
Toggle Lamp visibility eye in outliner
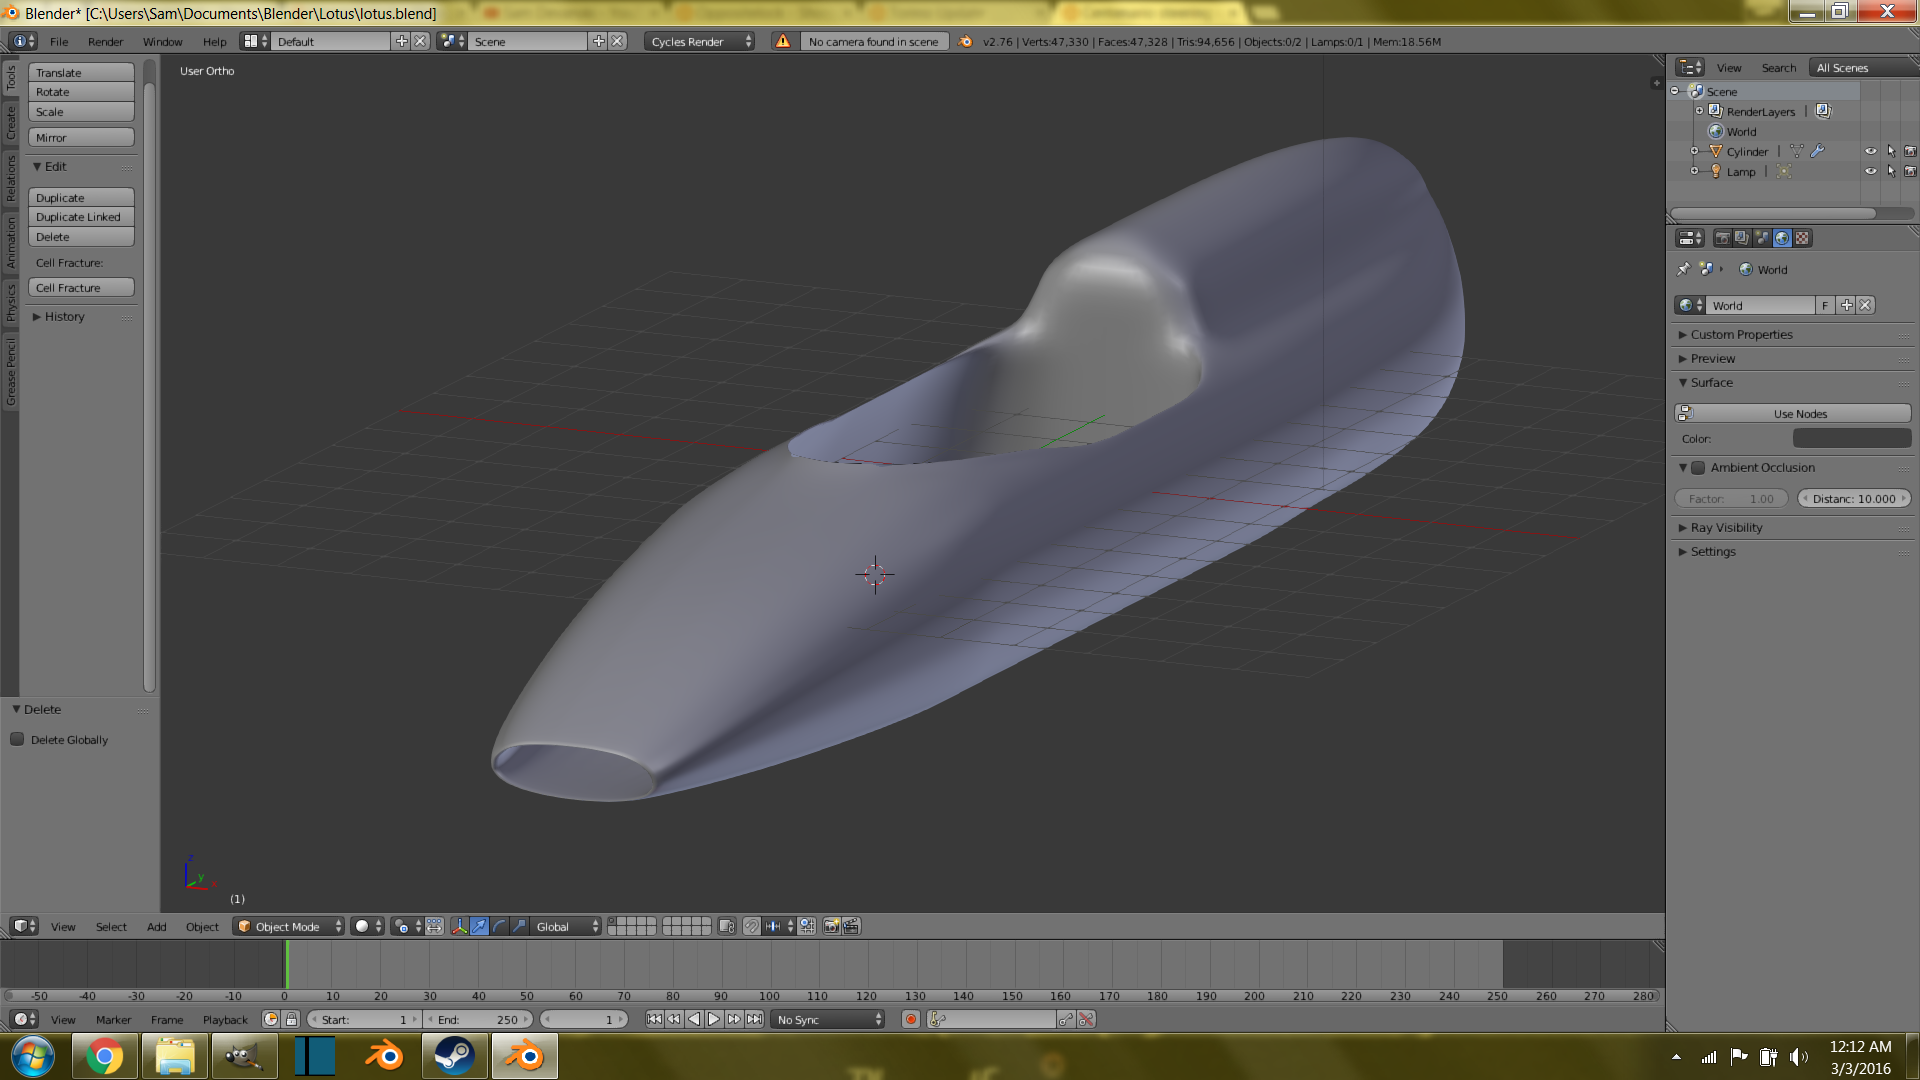tap(1870, 171)
